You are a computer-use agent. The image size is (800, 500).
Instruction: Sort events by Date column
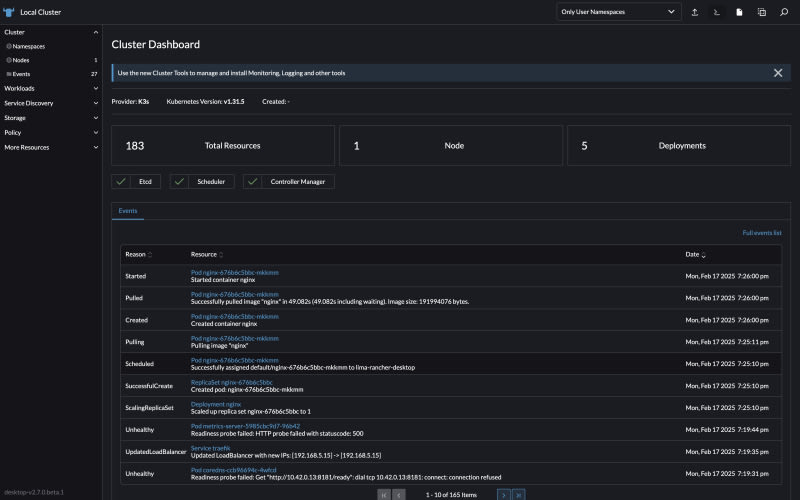pos(697,255)
